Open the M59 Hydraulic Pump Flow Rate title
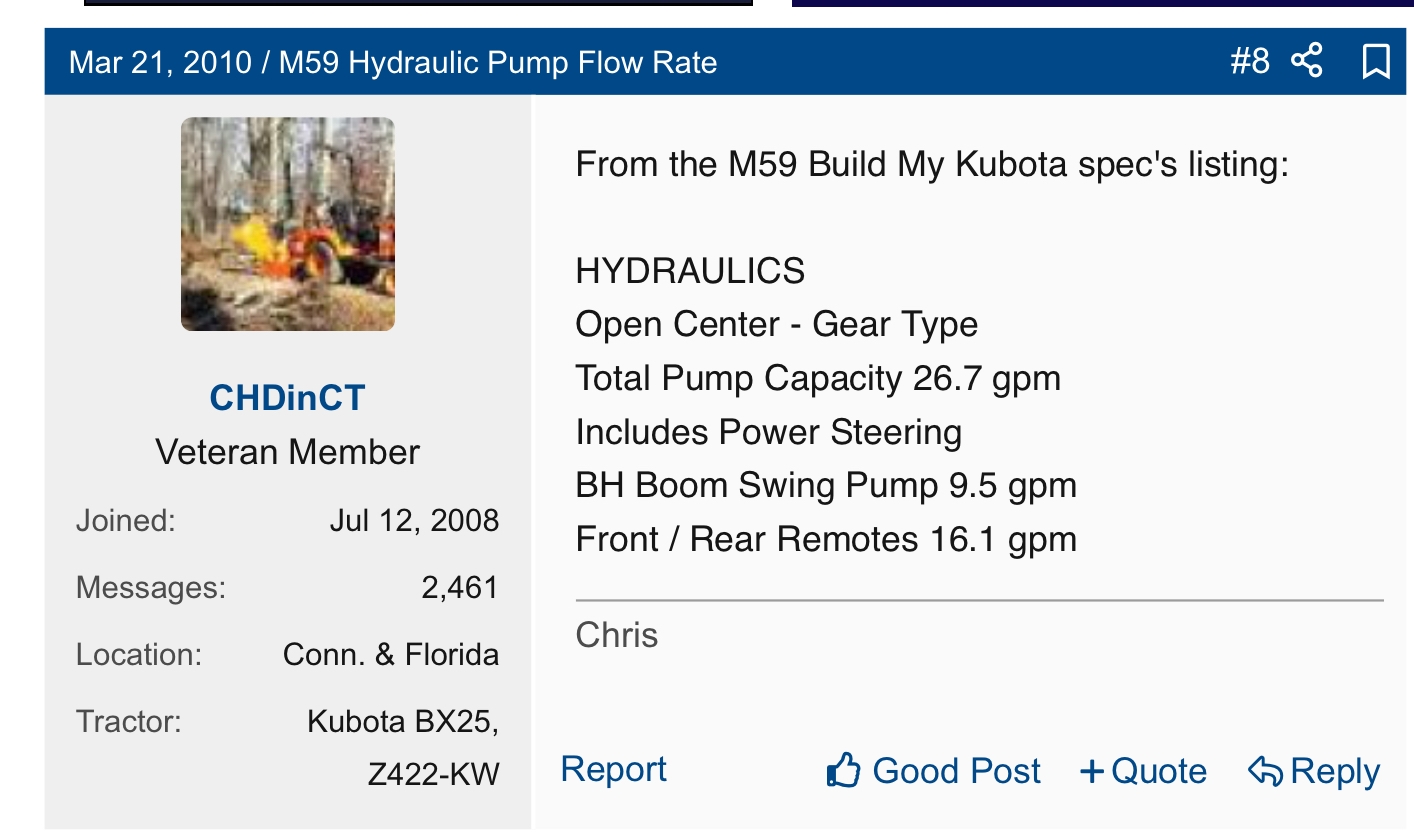1414x837 pixels. pos(498,63)
